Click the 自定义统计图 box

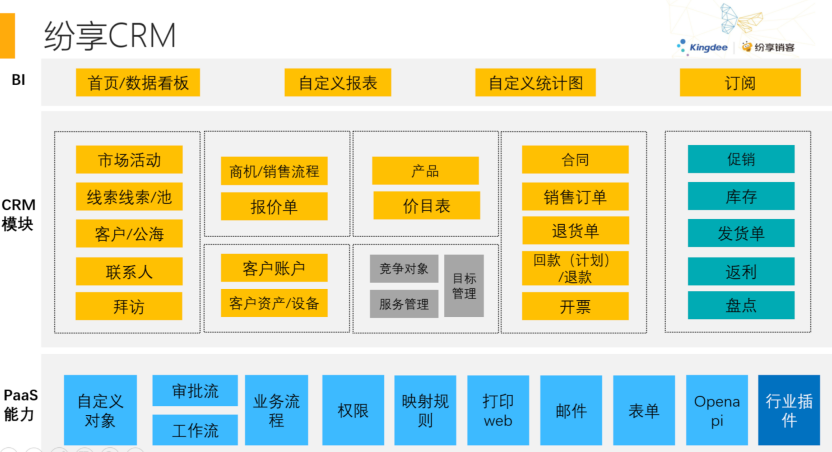535,83
